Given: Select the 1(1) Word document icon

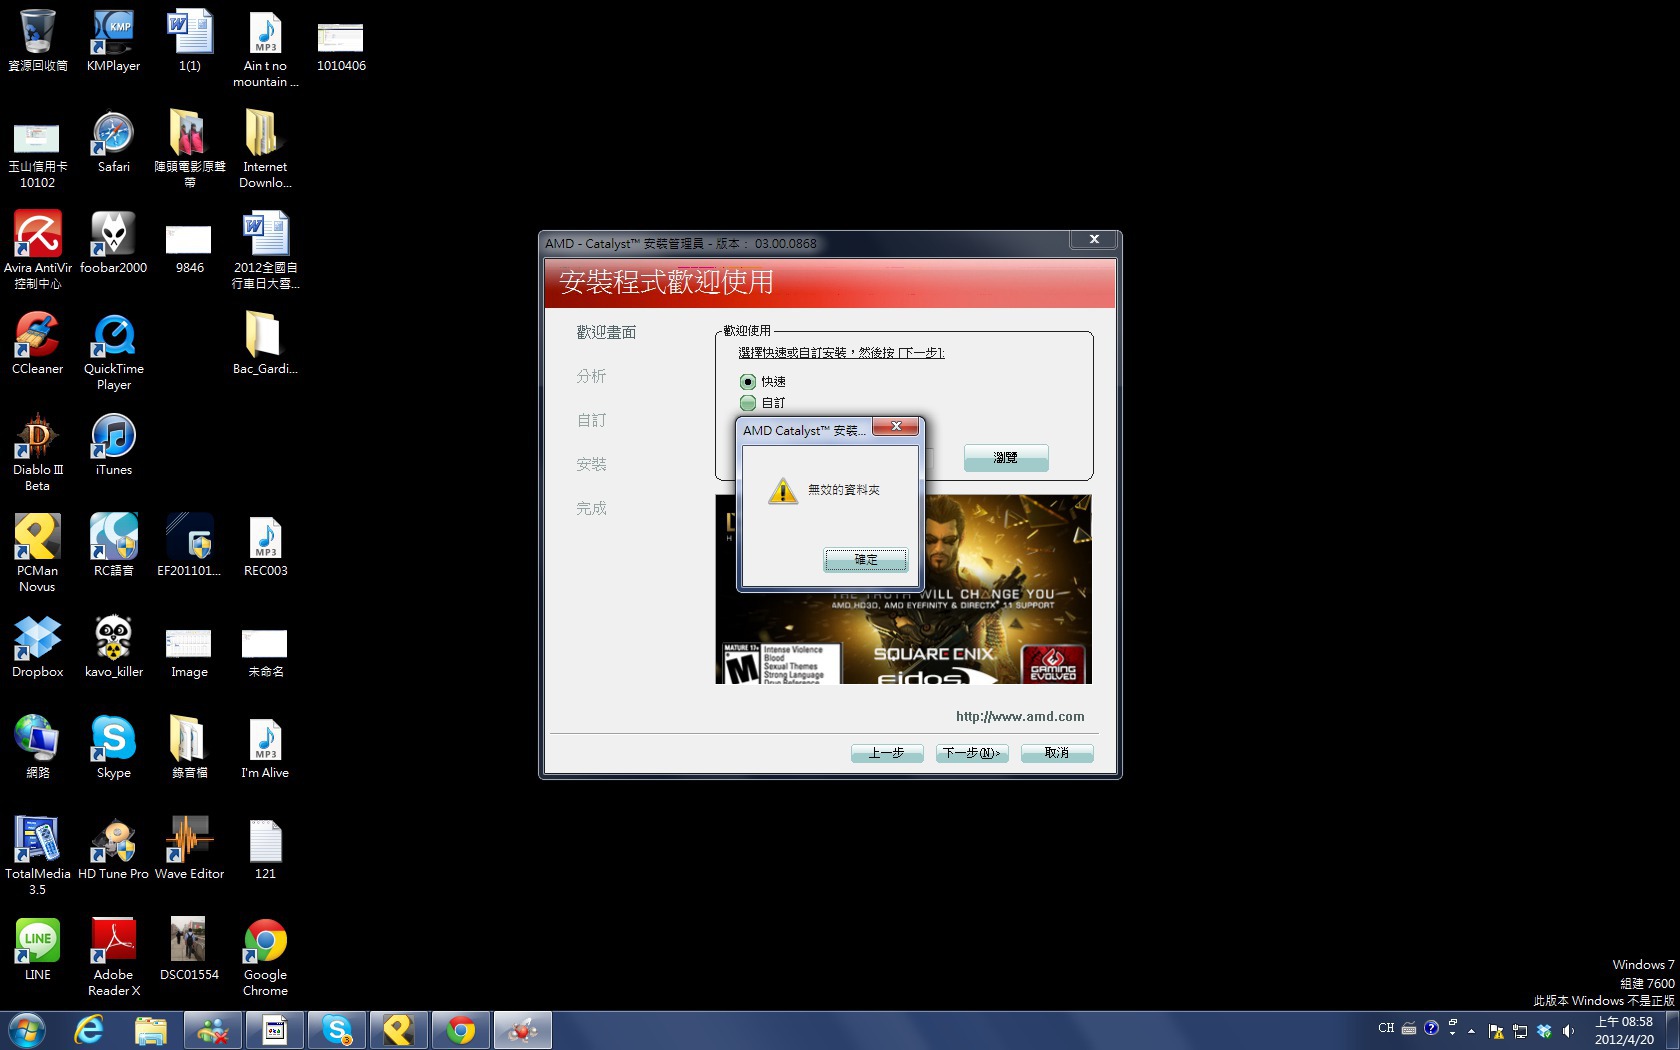Looking at the screenshot, I should pyautogui.click(x=190, y=41).
